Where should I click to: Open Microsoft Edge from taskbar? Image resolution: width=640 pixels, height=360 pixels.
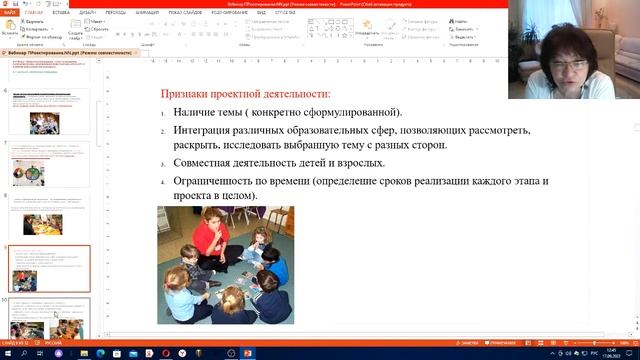pyautogui.click(x=100, y=353)
